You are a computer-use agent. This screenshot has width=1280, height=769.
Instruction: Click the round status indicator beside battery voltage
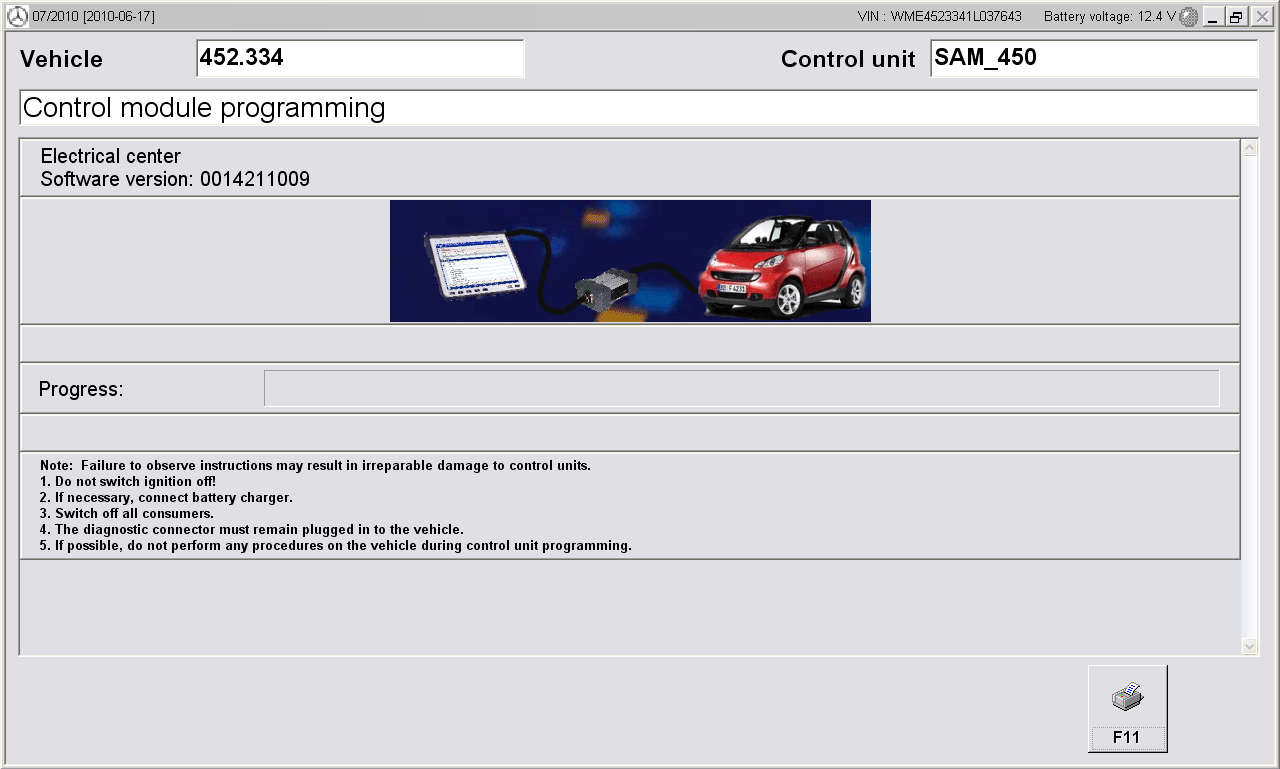coord(1188,16)
